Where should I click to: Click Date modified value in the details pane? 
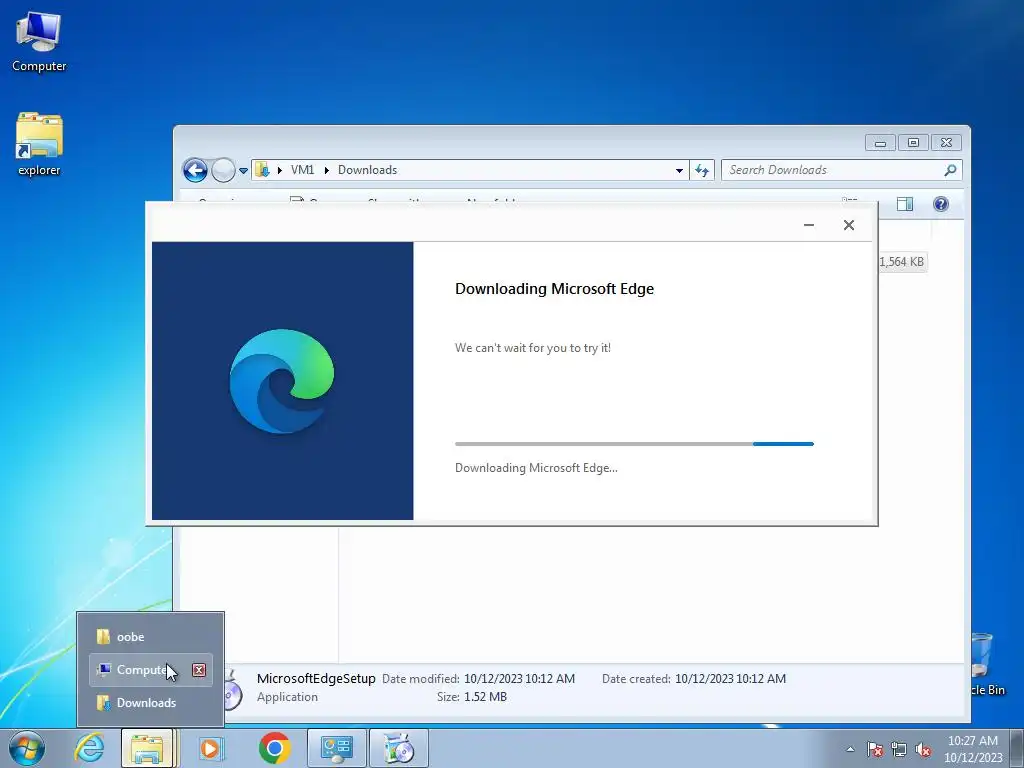(x=519, y=679)
